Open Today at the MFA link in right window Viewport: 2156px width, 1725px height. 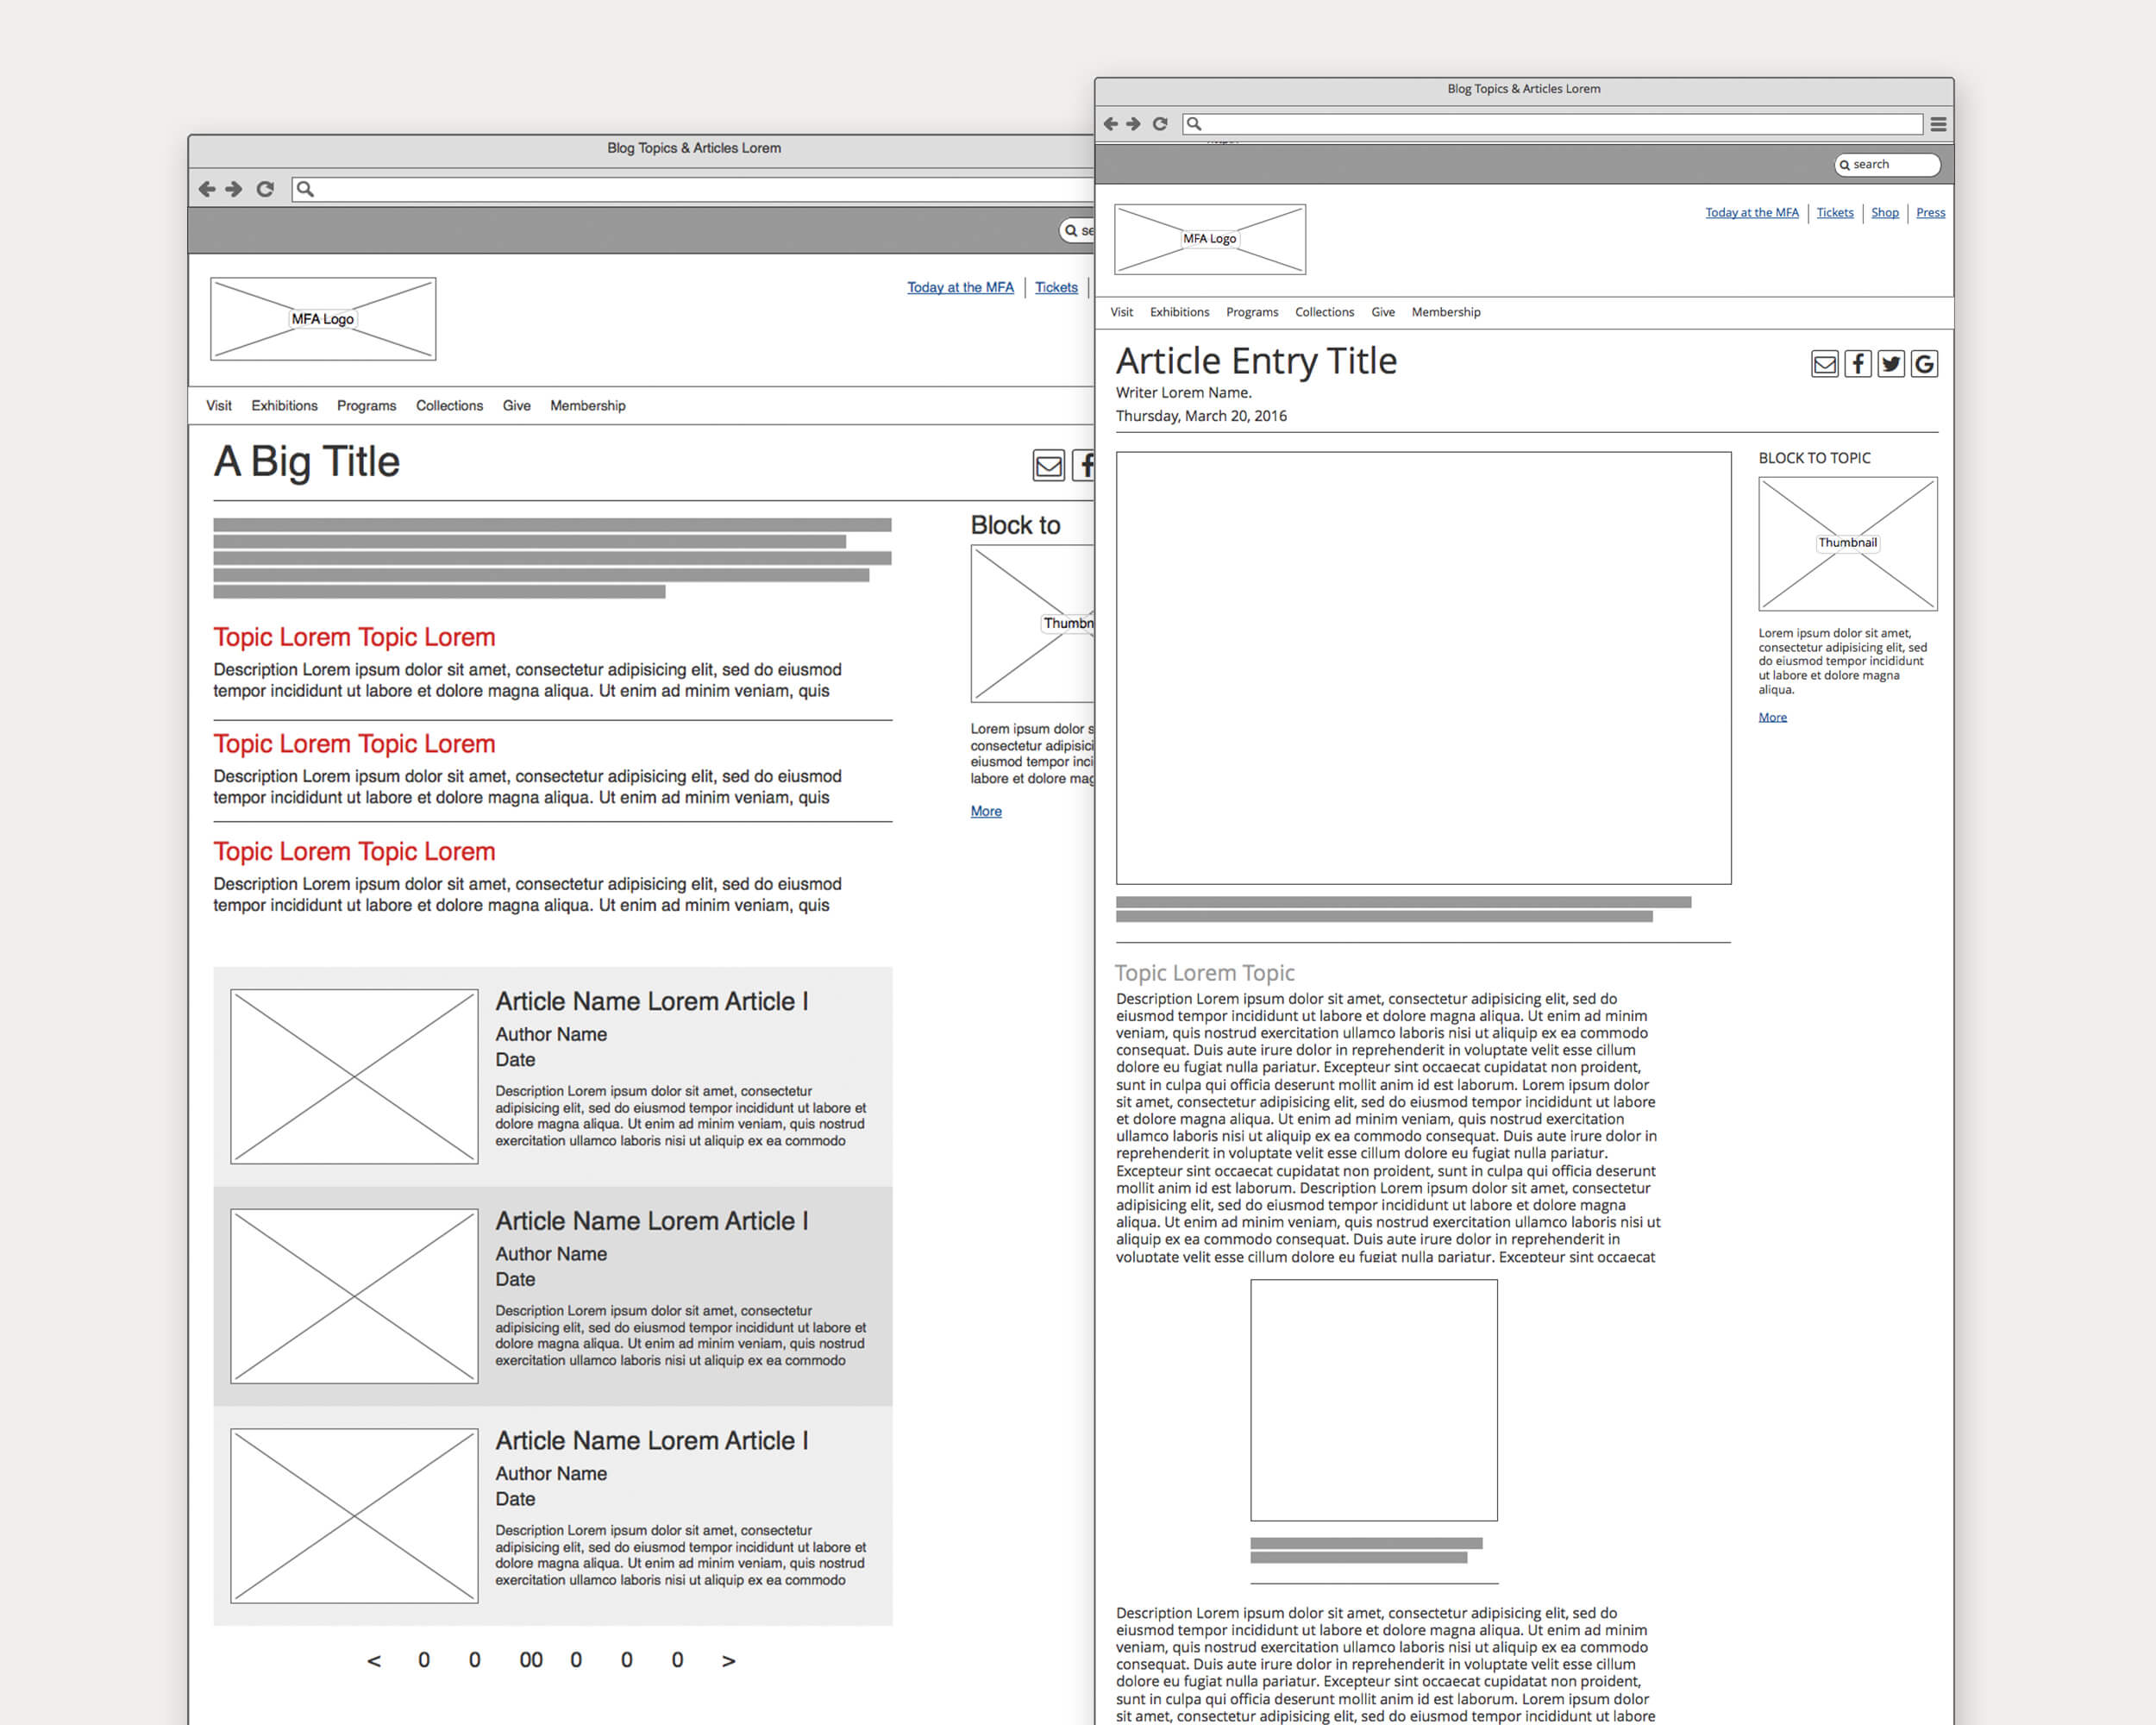point(1752,212)
